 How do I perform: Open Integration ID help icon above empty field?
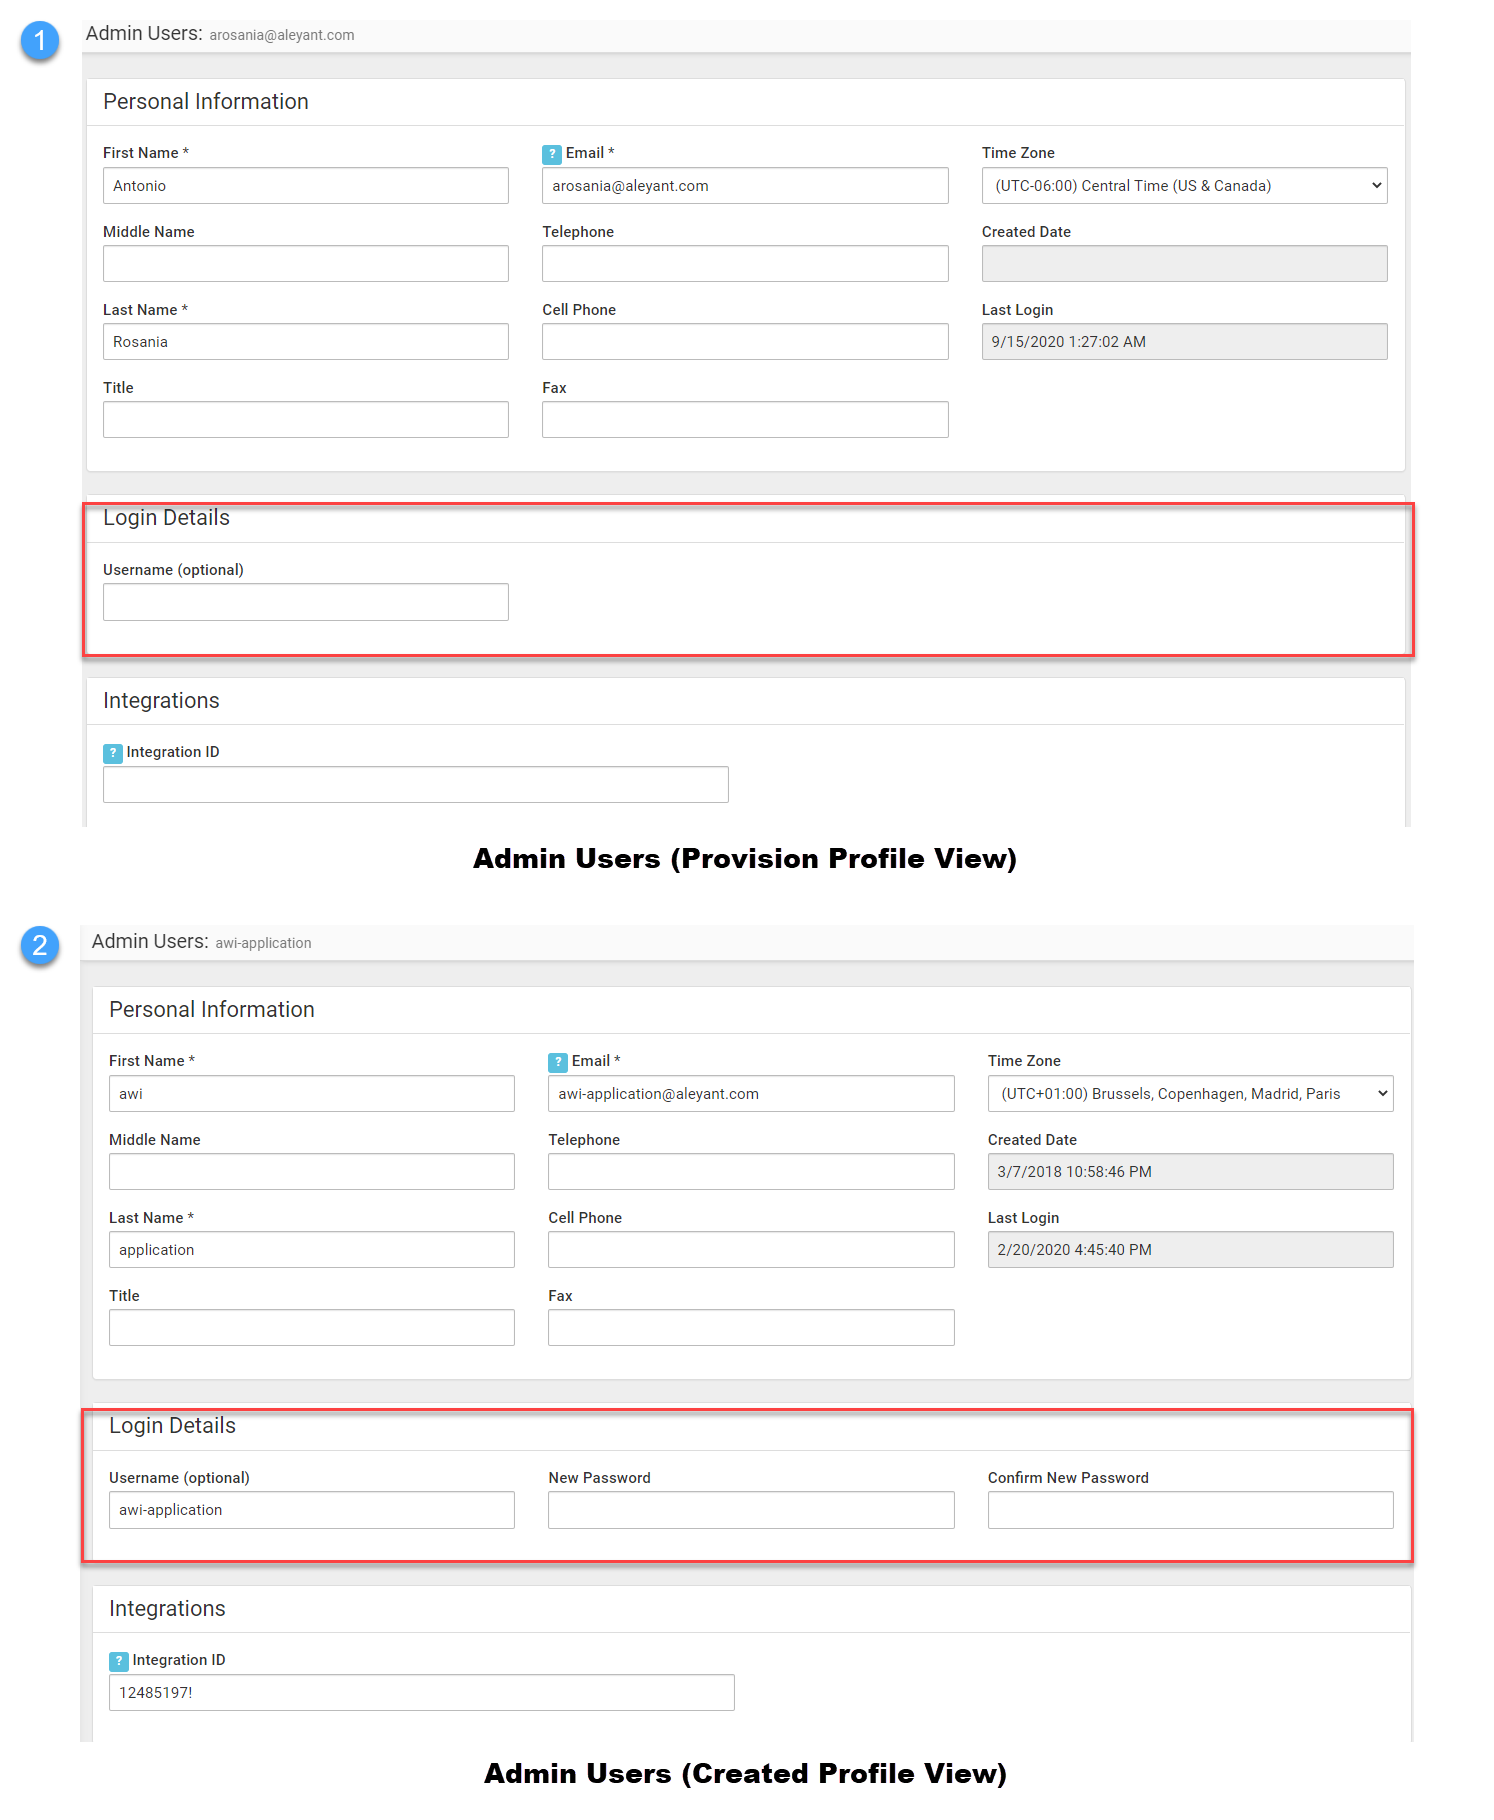click(x=113, y=753)
